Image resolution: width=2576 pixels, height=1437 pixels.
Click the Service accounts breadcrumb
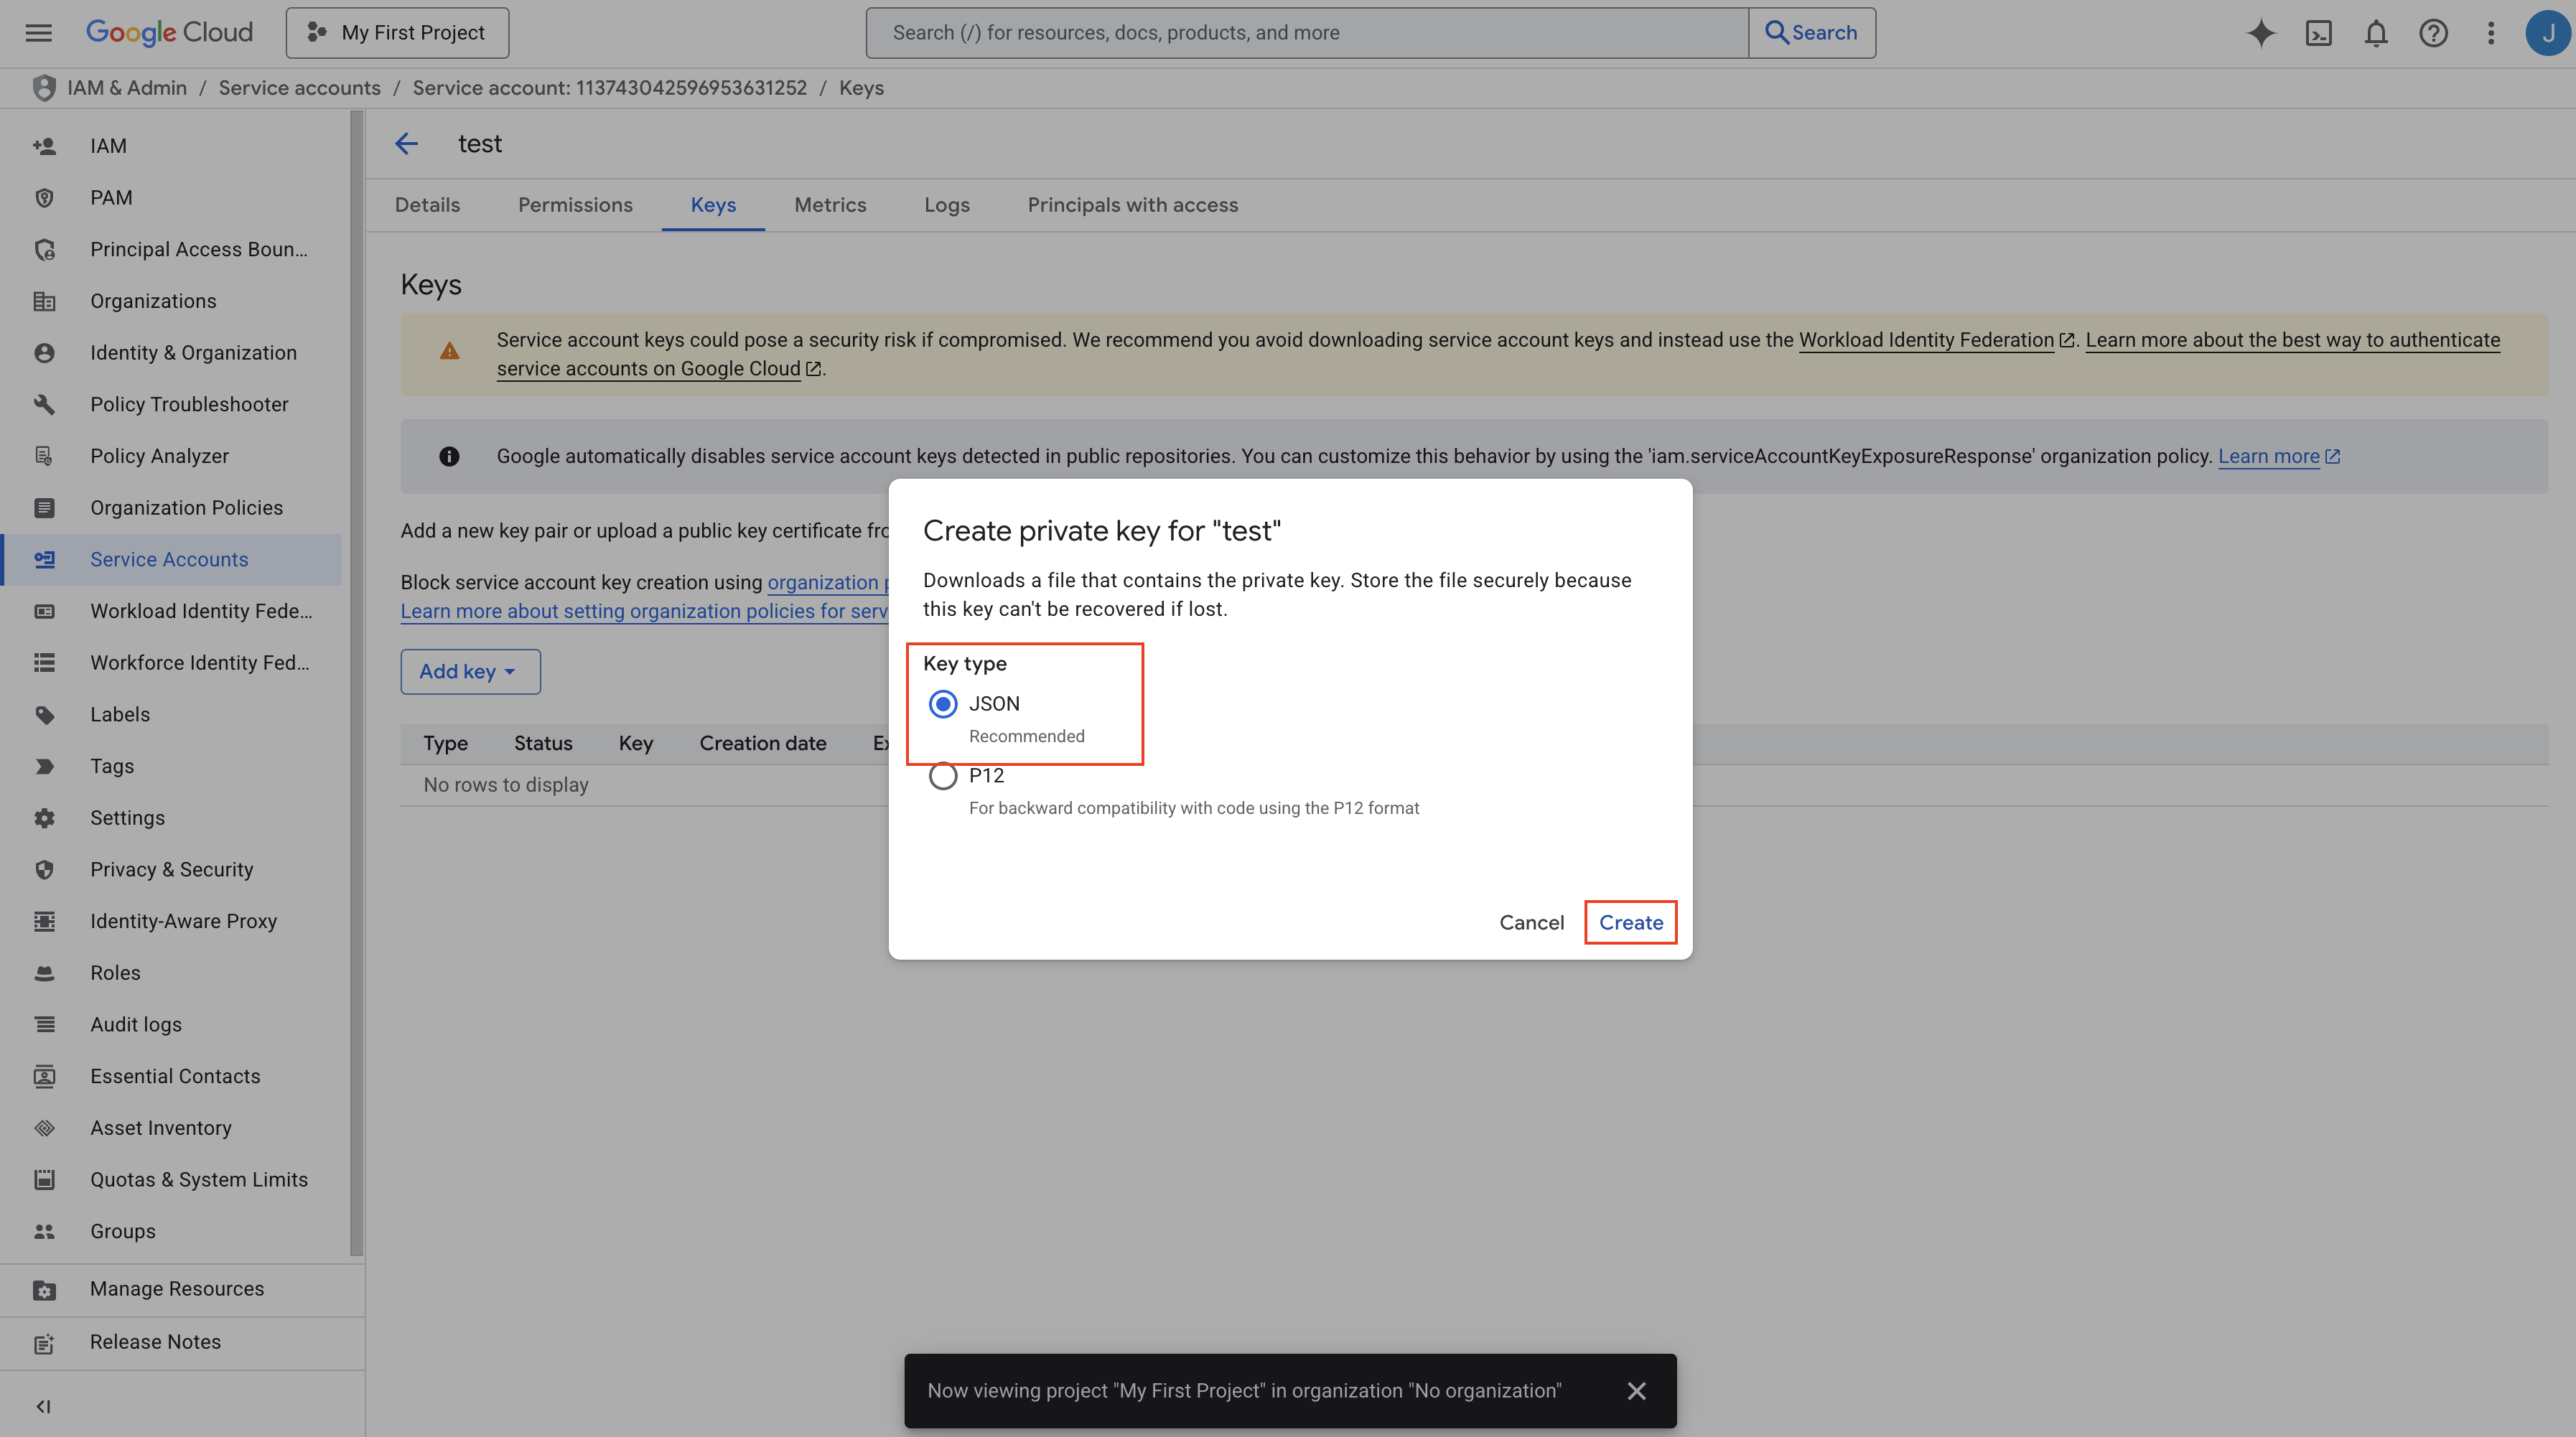300,88
